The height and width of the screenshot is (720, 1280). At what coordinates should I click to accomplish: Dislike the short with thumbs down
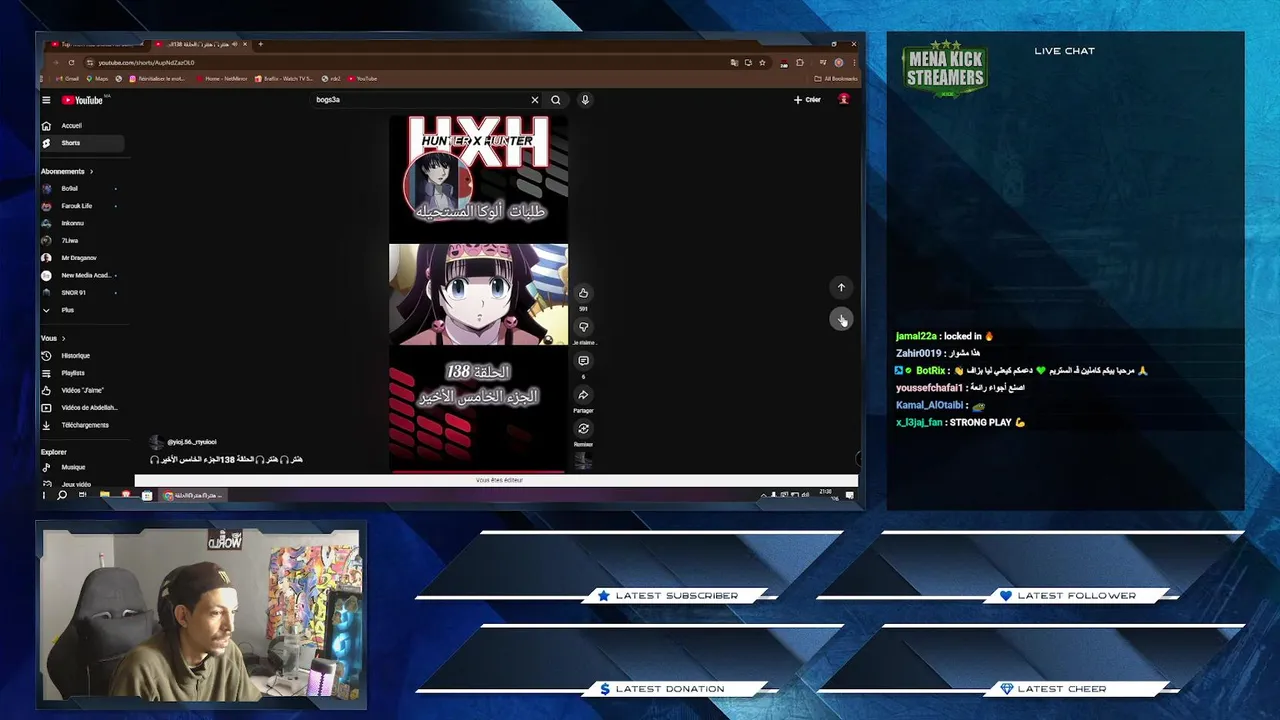(x=584, y=327)
